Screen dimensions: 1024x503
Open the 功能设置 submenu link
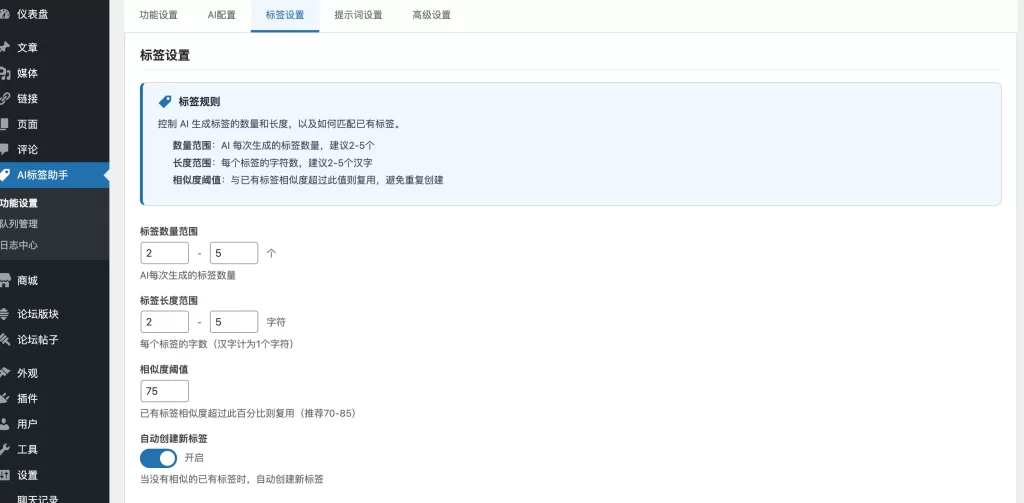pyautogui.click(x=19, y=203)
